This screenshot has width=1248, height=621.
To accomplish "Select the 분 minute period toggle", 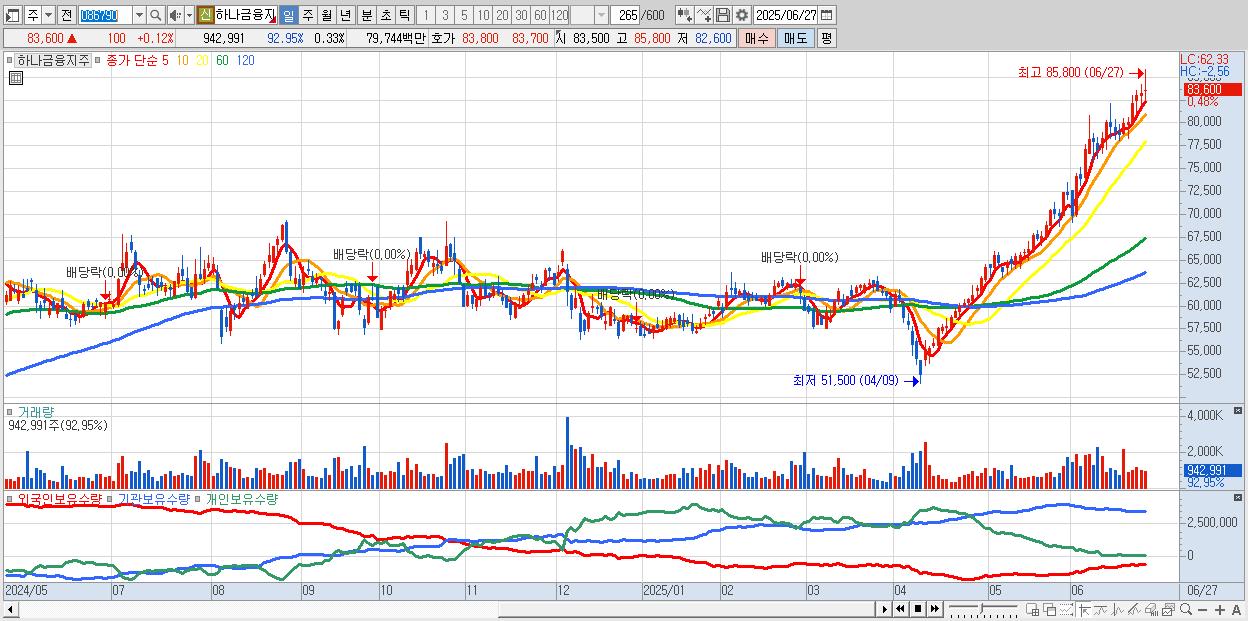I will [x=366, y=15].
